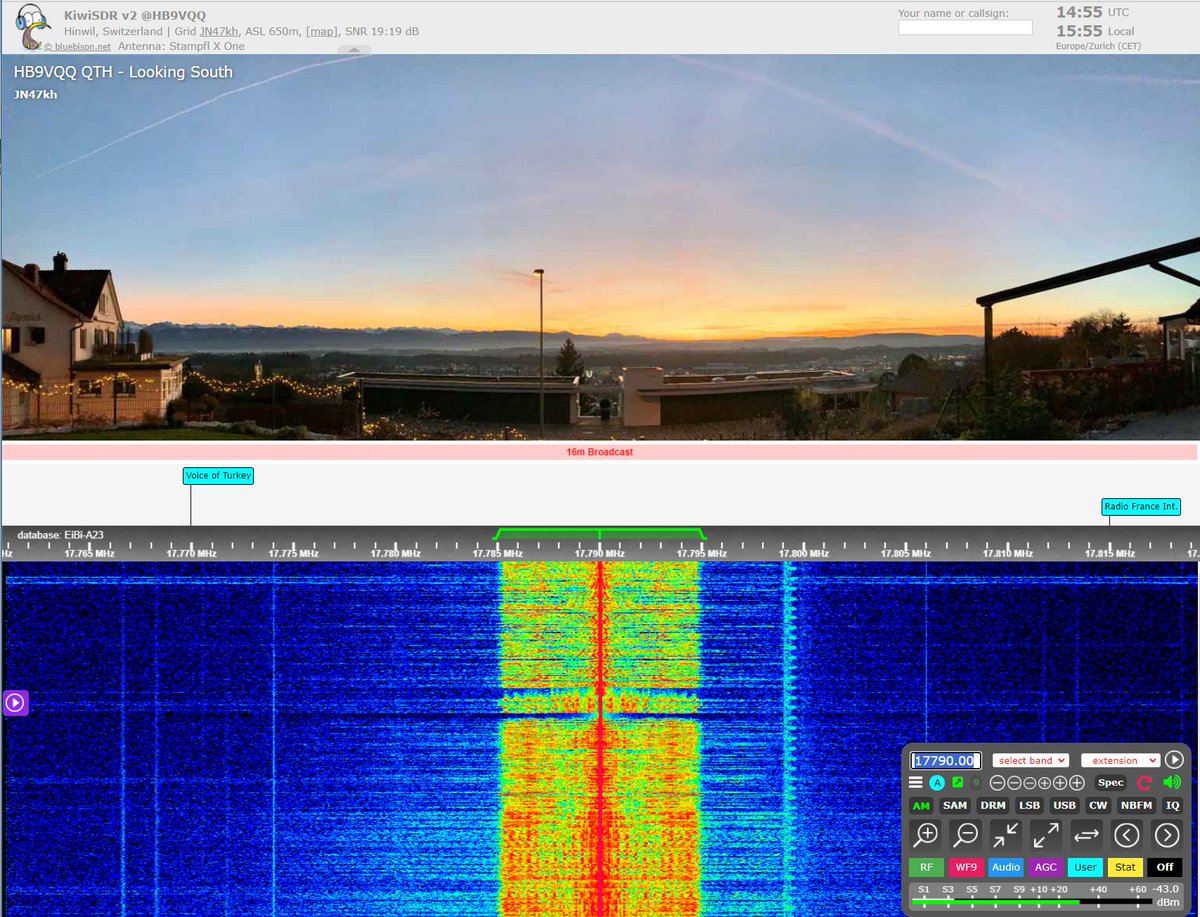Click the purple play button on left edge

pos(15,703)
